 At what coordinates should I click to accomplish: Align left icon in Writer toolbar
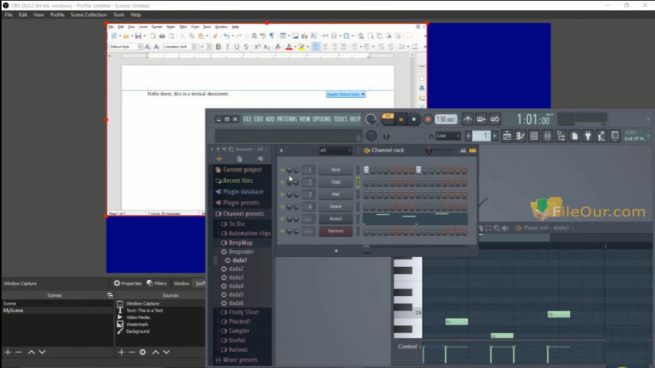pos(316,47)
